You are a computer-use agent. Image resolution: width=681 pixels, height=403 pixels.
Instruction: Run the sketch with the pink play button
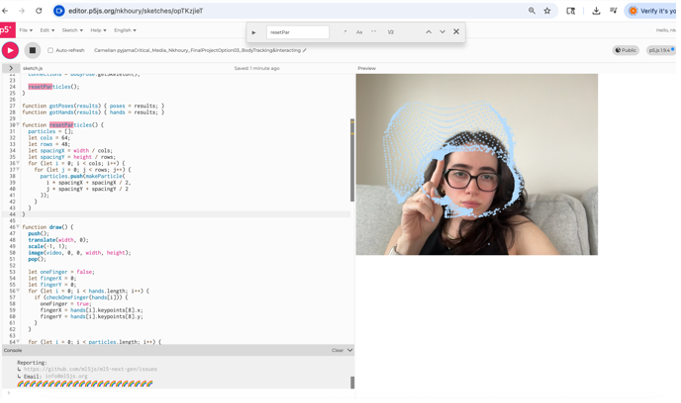[10, 50]
